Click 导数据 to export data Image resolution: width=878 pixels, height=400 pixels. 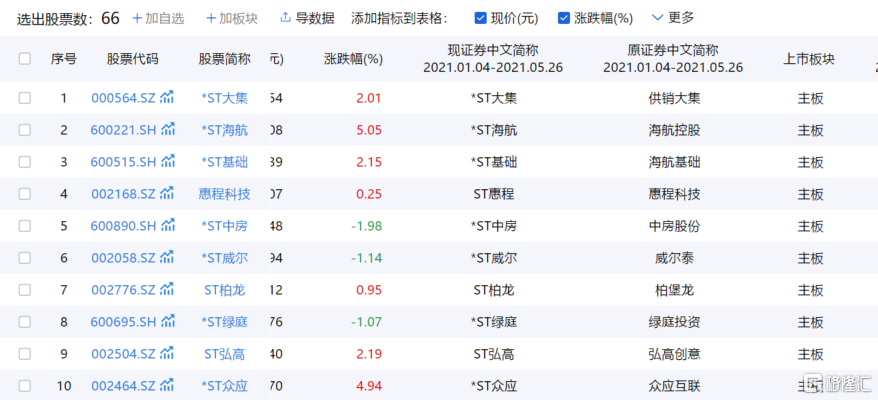pyautogui.click(x=307, y=18)
